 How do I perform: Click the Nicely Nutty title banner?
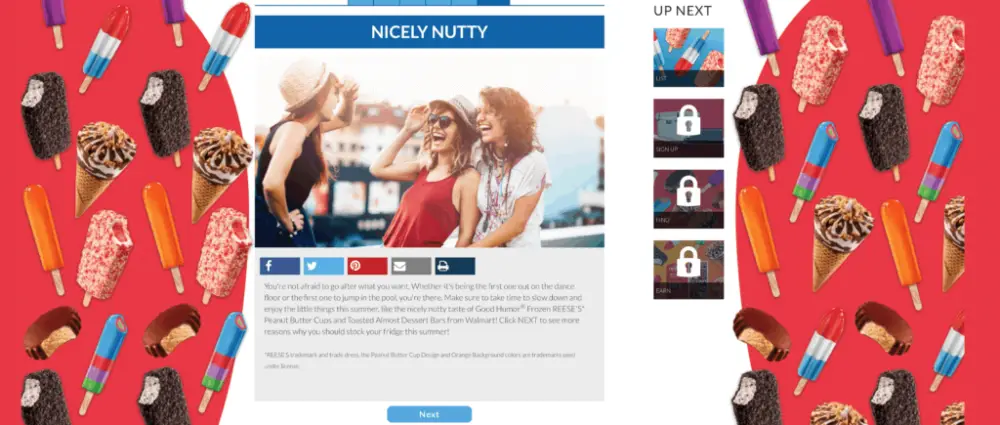(429, 32)
